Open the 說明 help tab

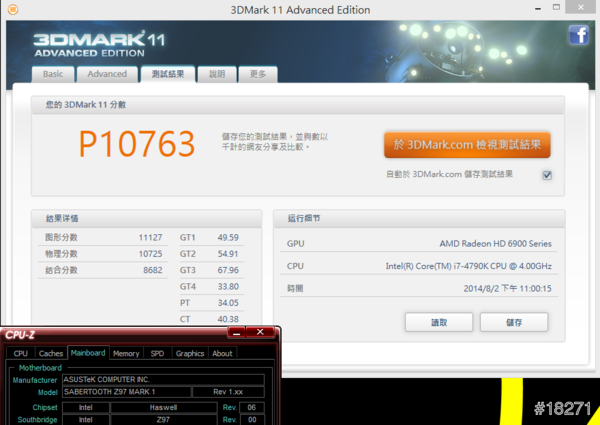click(217, 74)
